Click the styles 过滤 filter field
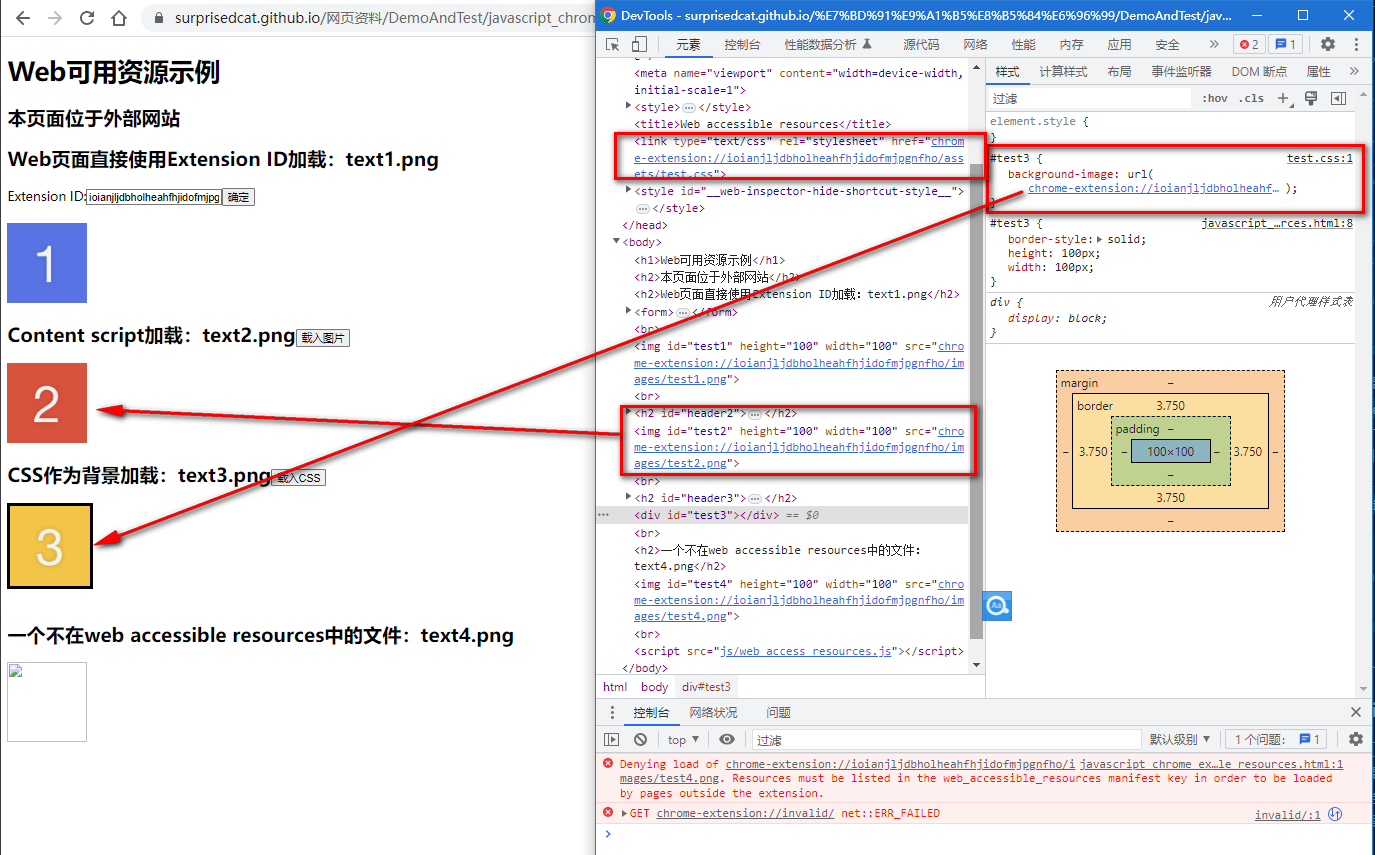1375x855 pixels. pos(1090,98)
